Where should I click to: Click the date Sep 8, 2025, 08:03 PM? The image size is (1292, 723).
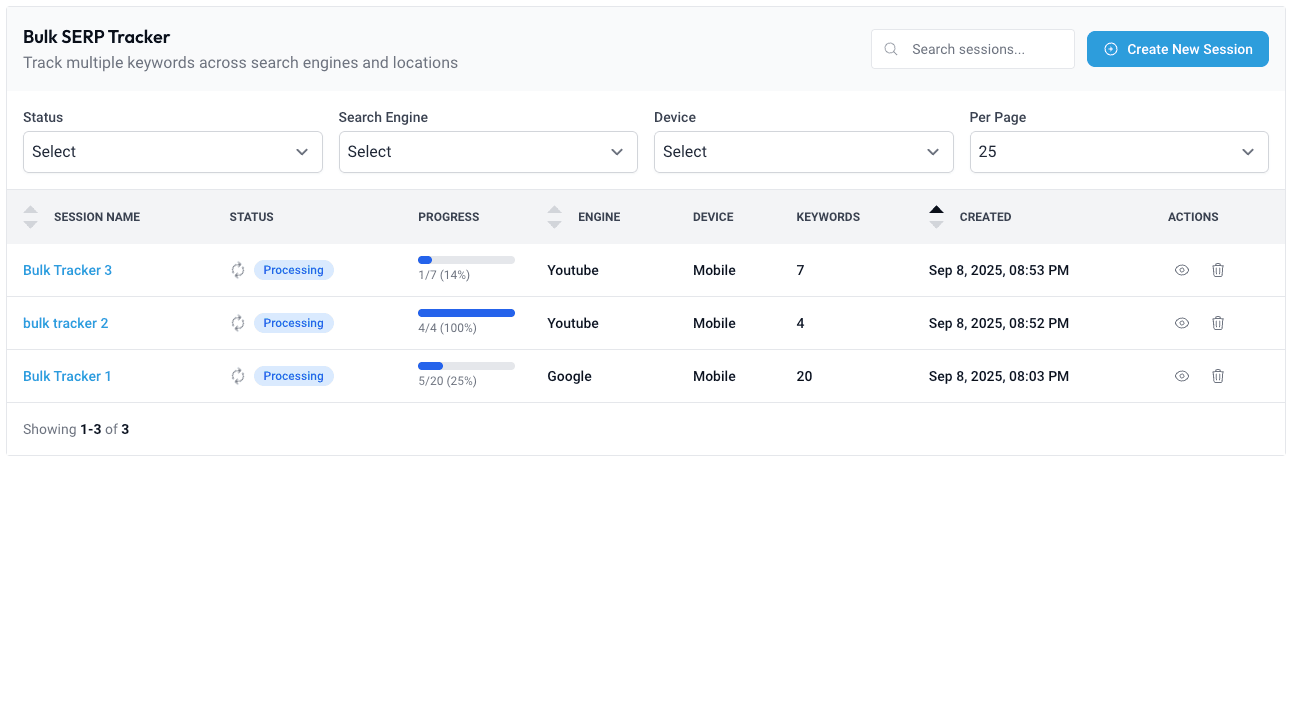(x=999, y=376)
